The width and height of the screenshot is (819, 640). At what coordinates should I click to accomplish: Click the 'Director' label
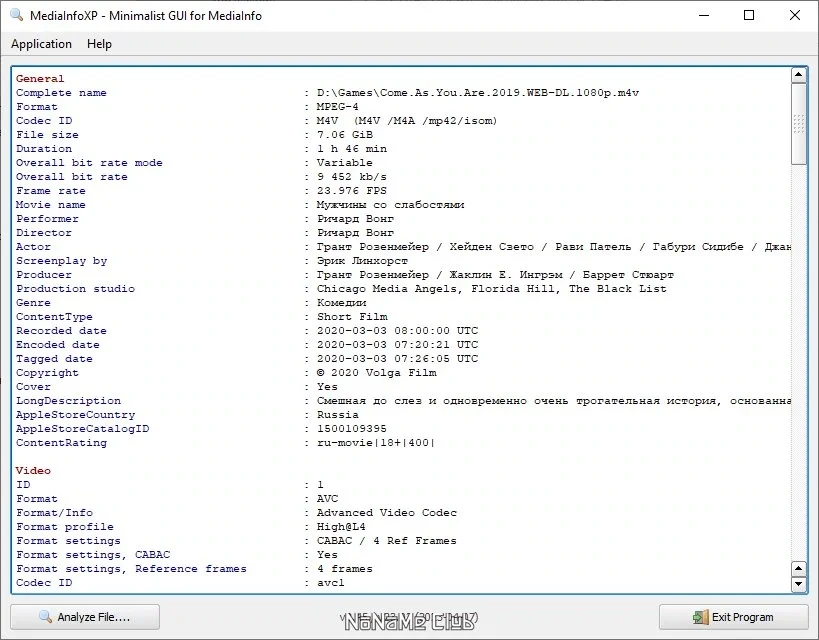coord(44,233)
